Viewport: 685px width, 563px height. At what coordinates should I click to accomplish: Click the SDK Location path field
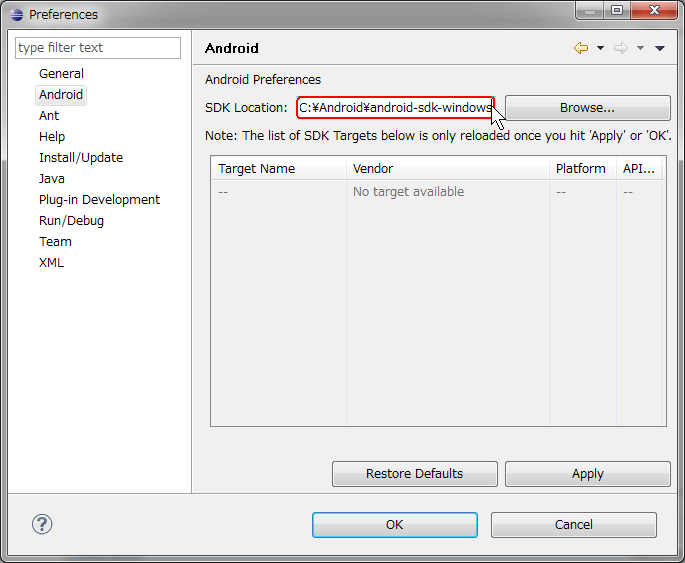click(x=395, y=107)
